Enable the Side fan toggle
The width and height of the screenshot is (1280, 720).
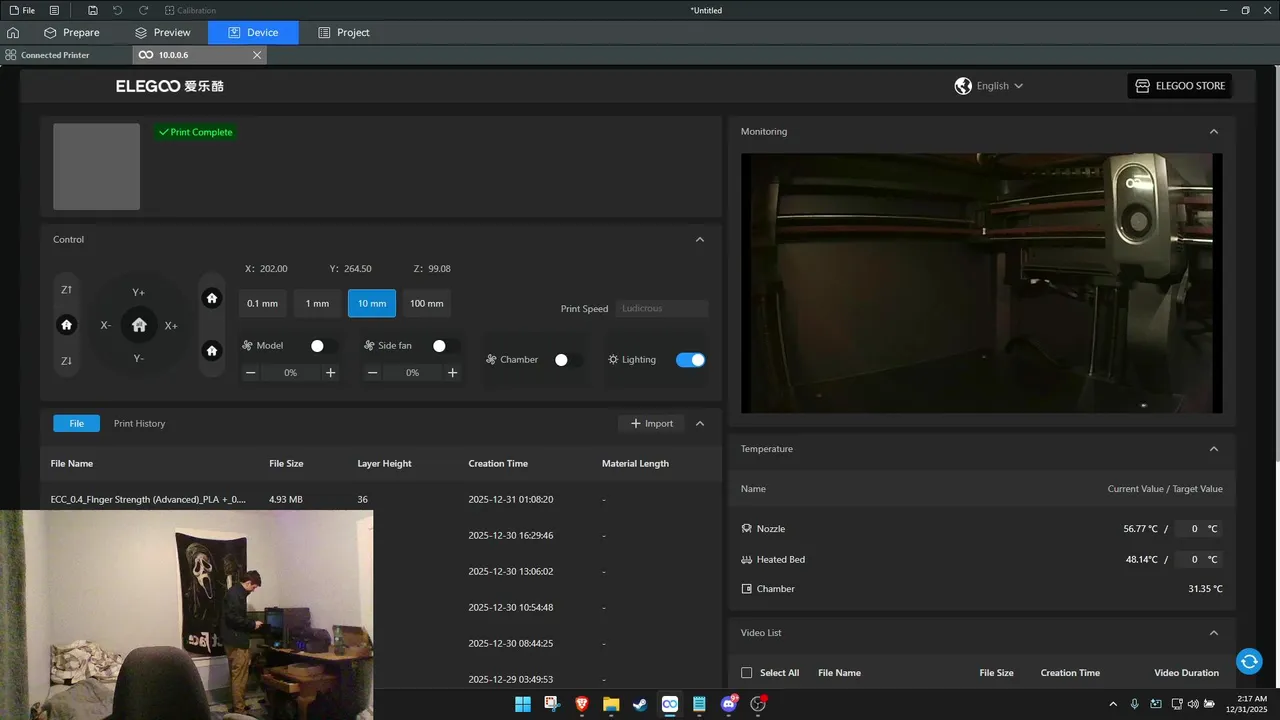(445, 346)
